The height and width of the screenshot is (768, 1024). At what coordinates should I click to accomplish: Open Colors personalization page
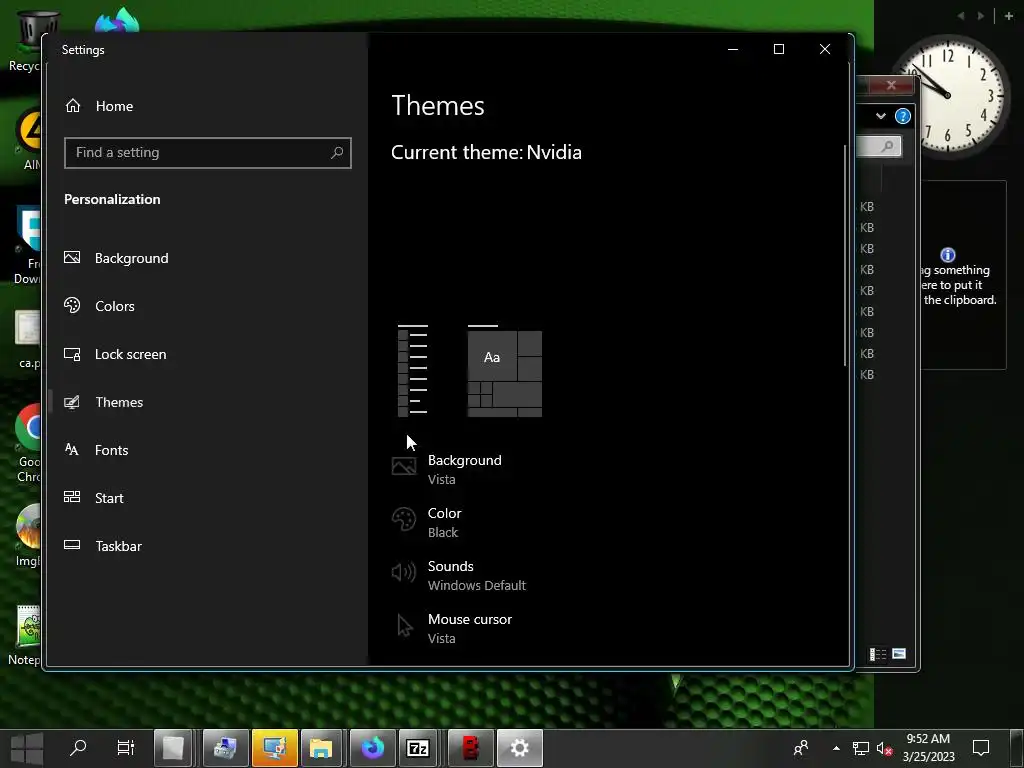[x=99, y=306]
